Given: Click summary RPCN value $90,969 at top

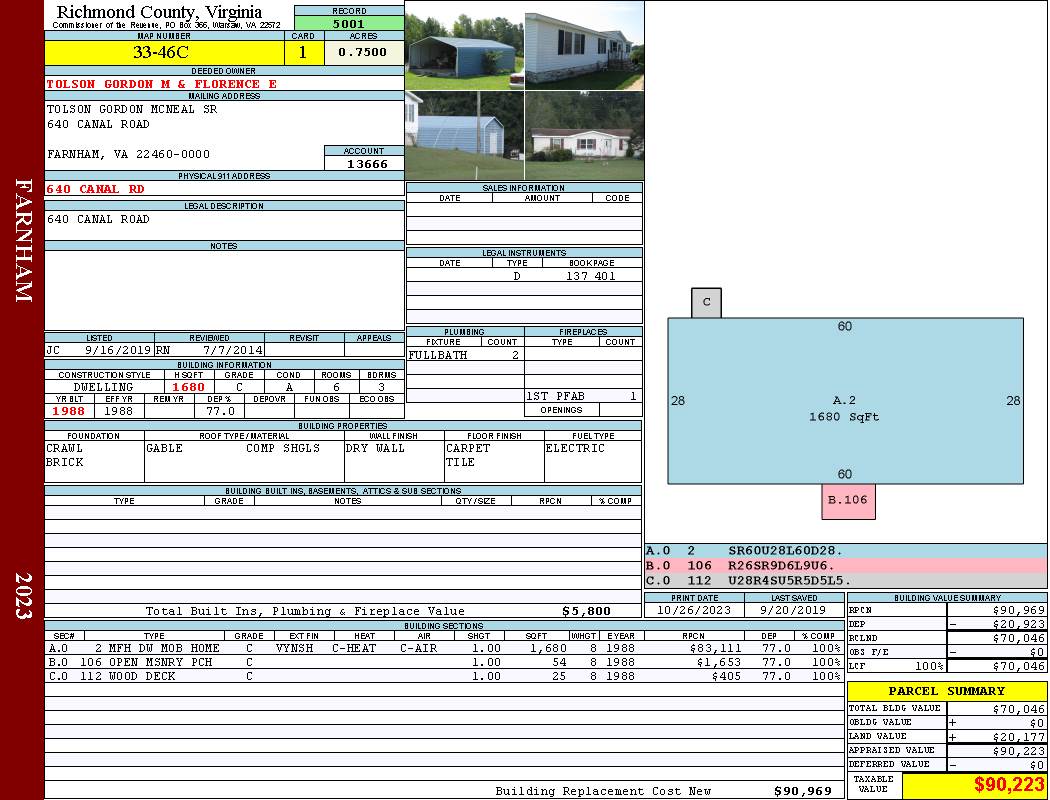Looking at the screenshot, I should point(1019,610).
